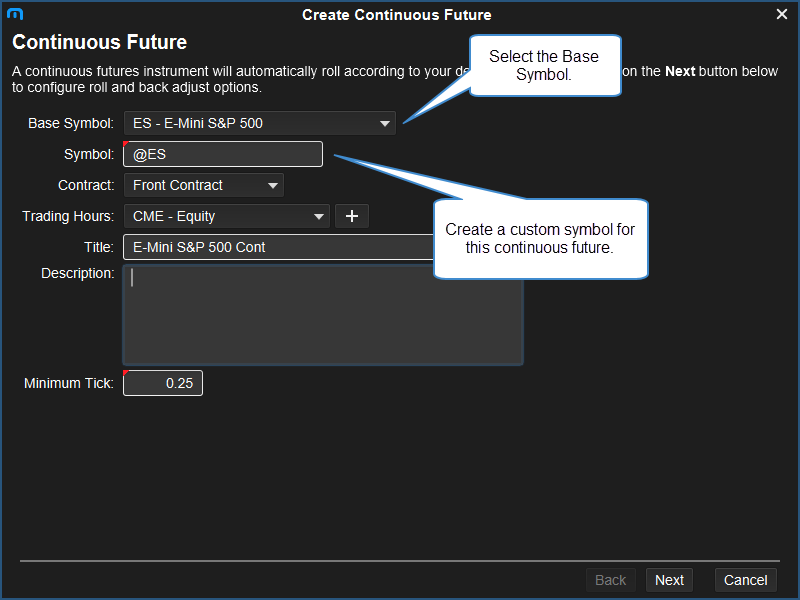Click the Symbol field containing @ES
The image size is (800, 600).
click(223, 154)
